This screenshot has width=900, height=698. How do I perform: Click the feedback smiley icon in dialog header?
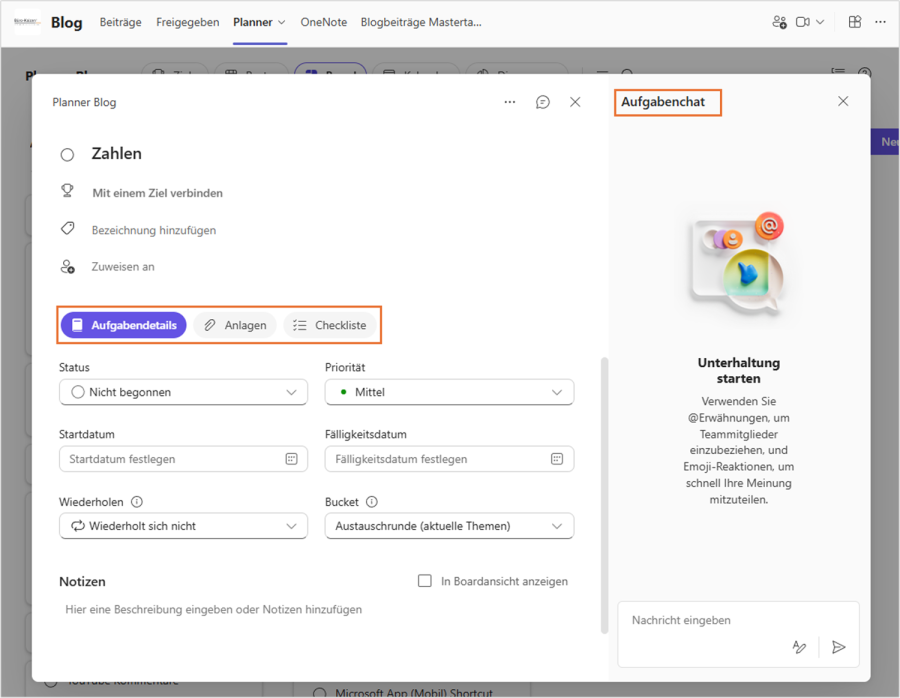[542, 101]
